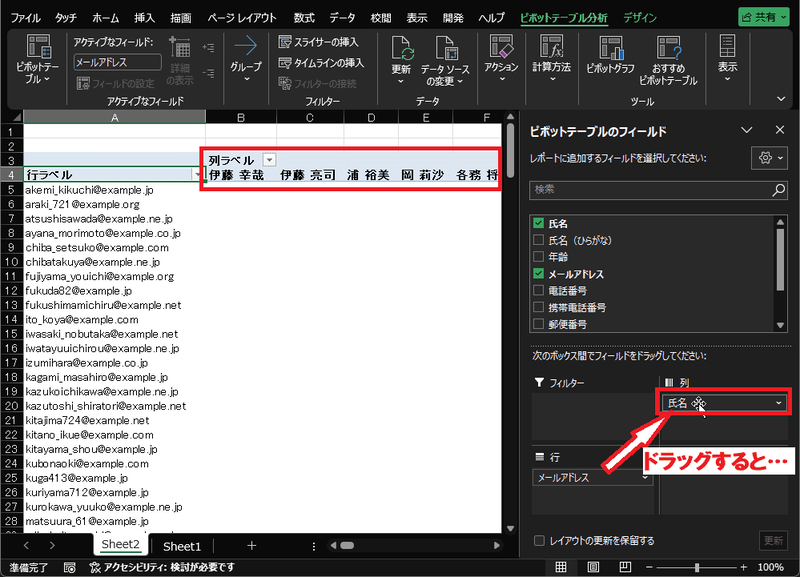This screenshot has height=577, width=800.
Task: Click the collapse field minus icon
Action: click(208, 73)
